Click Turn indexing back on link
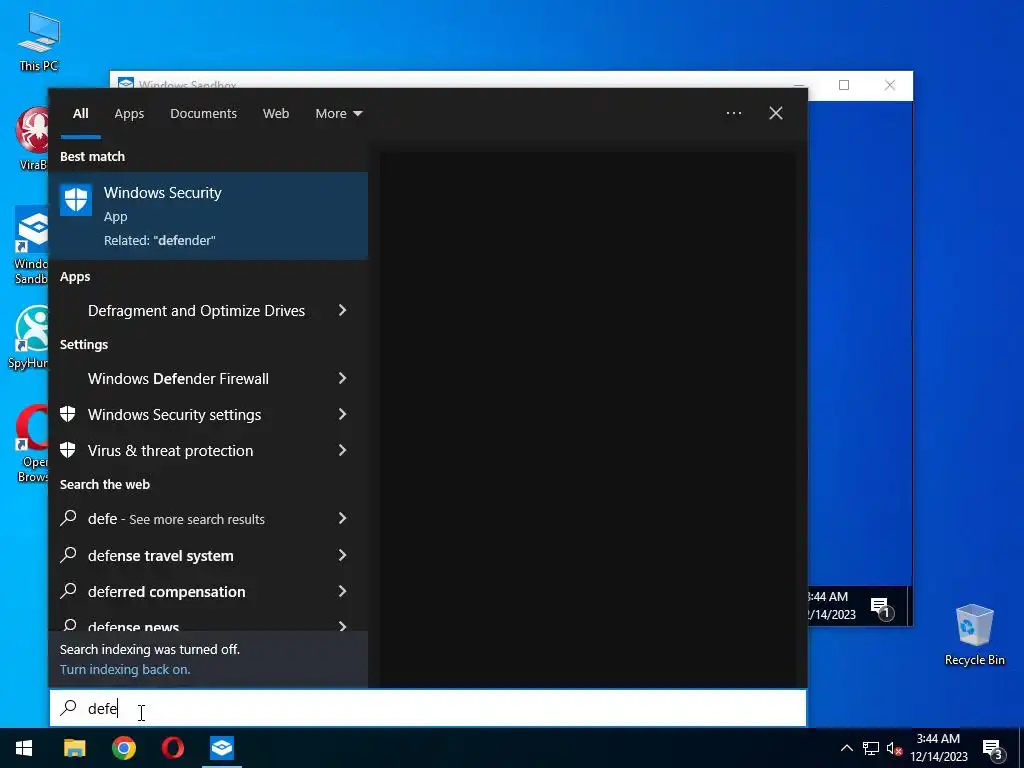The image size is (1024, 768). click(125, 669)
